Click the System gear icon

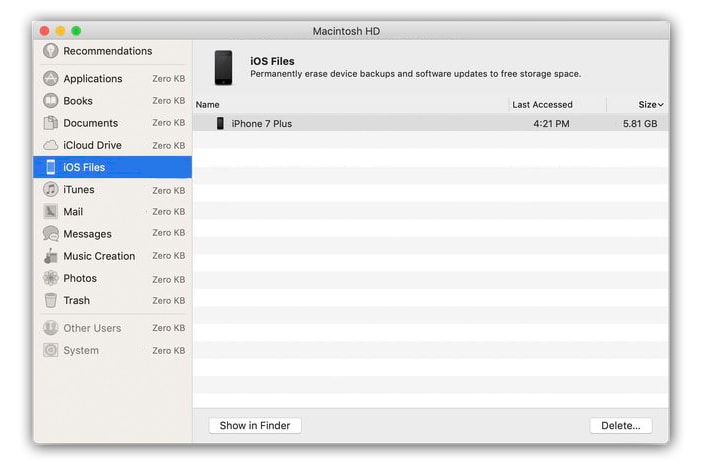(51, 350)
